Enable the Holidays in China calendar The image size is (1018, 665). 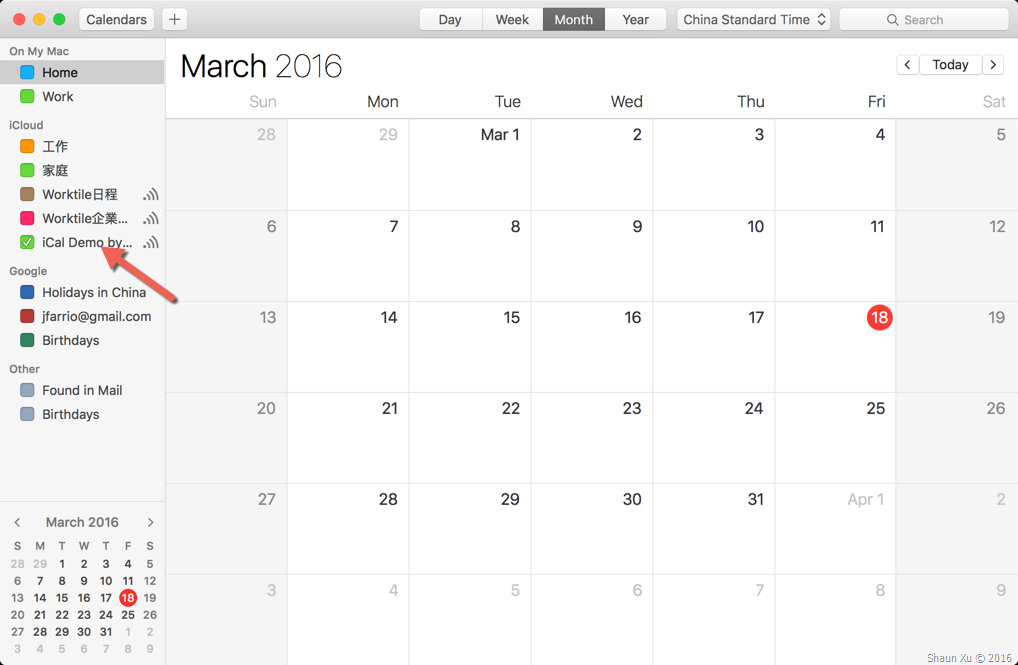27,292
